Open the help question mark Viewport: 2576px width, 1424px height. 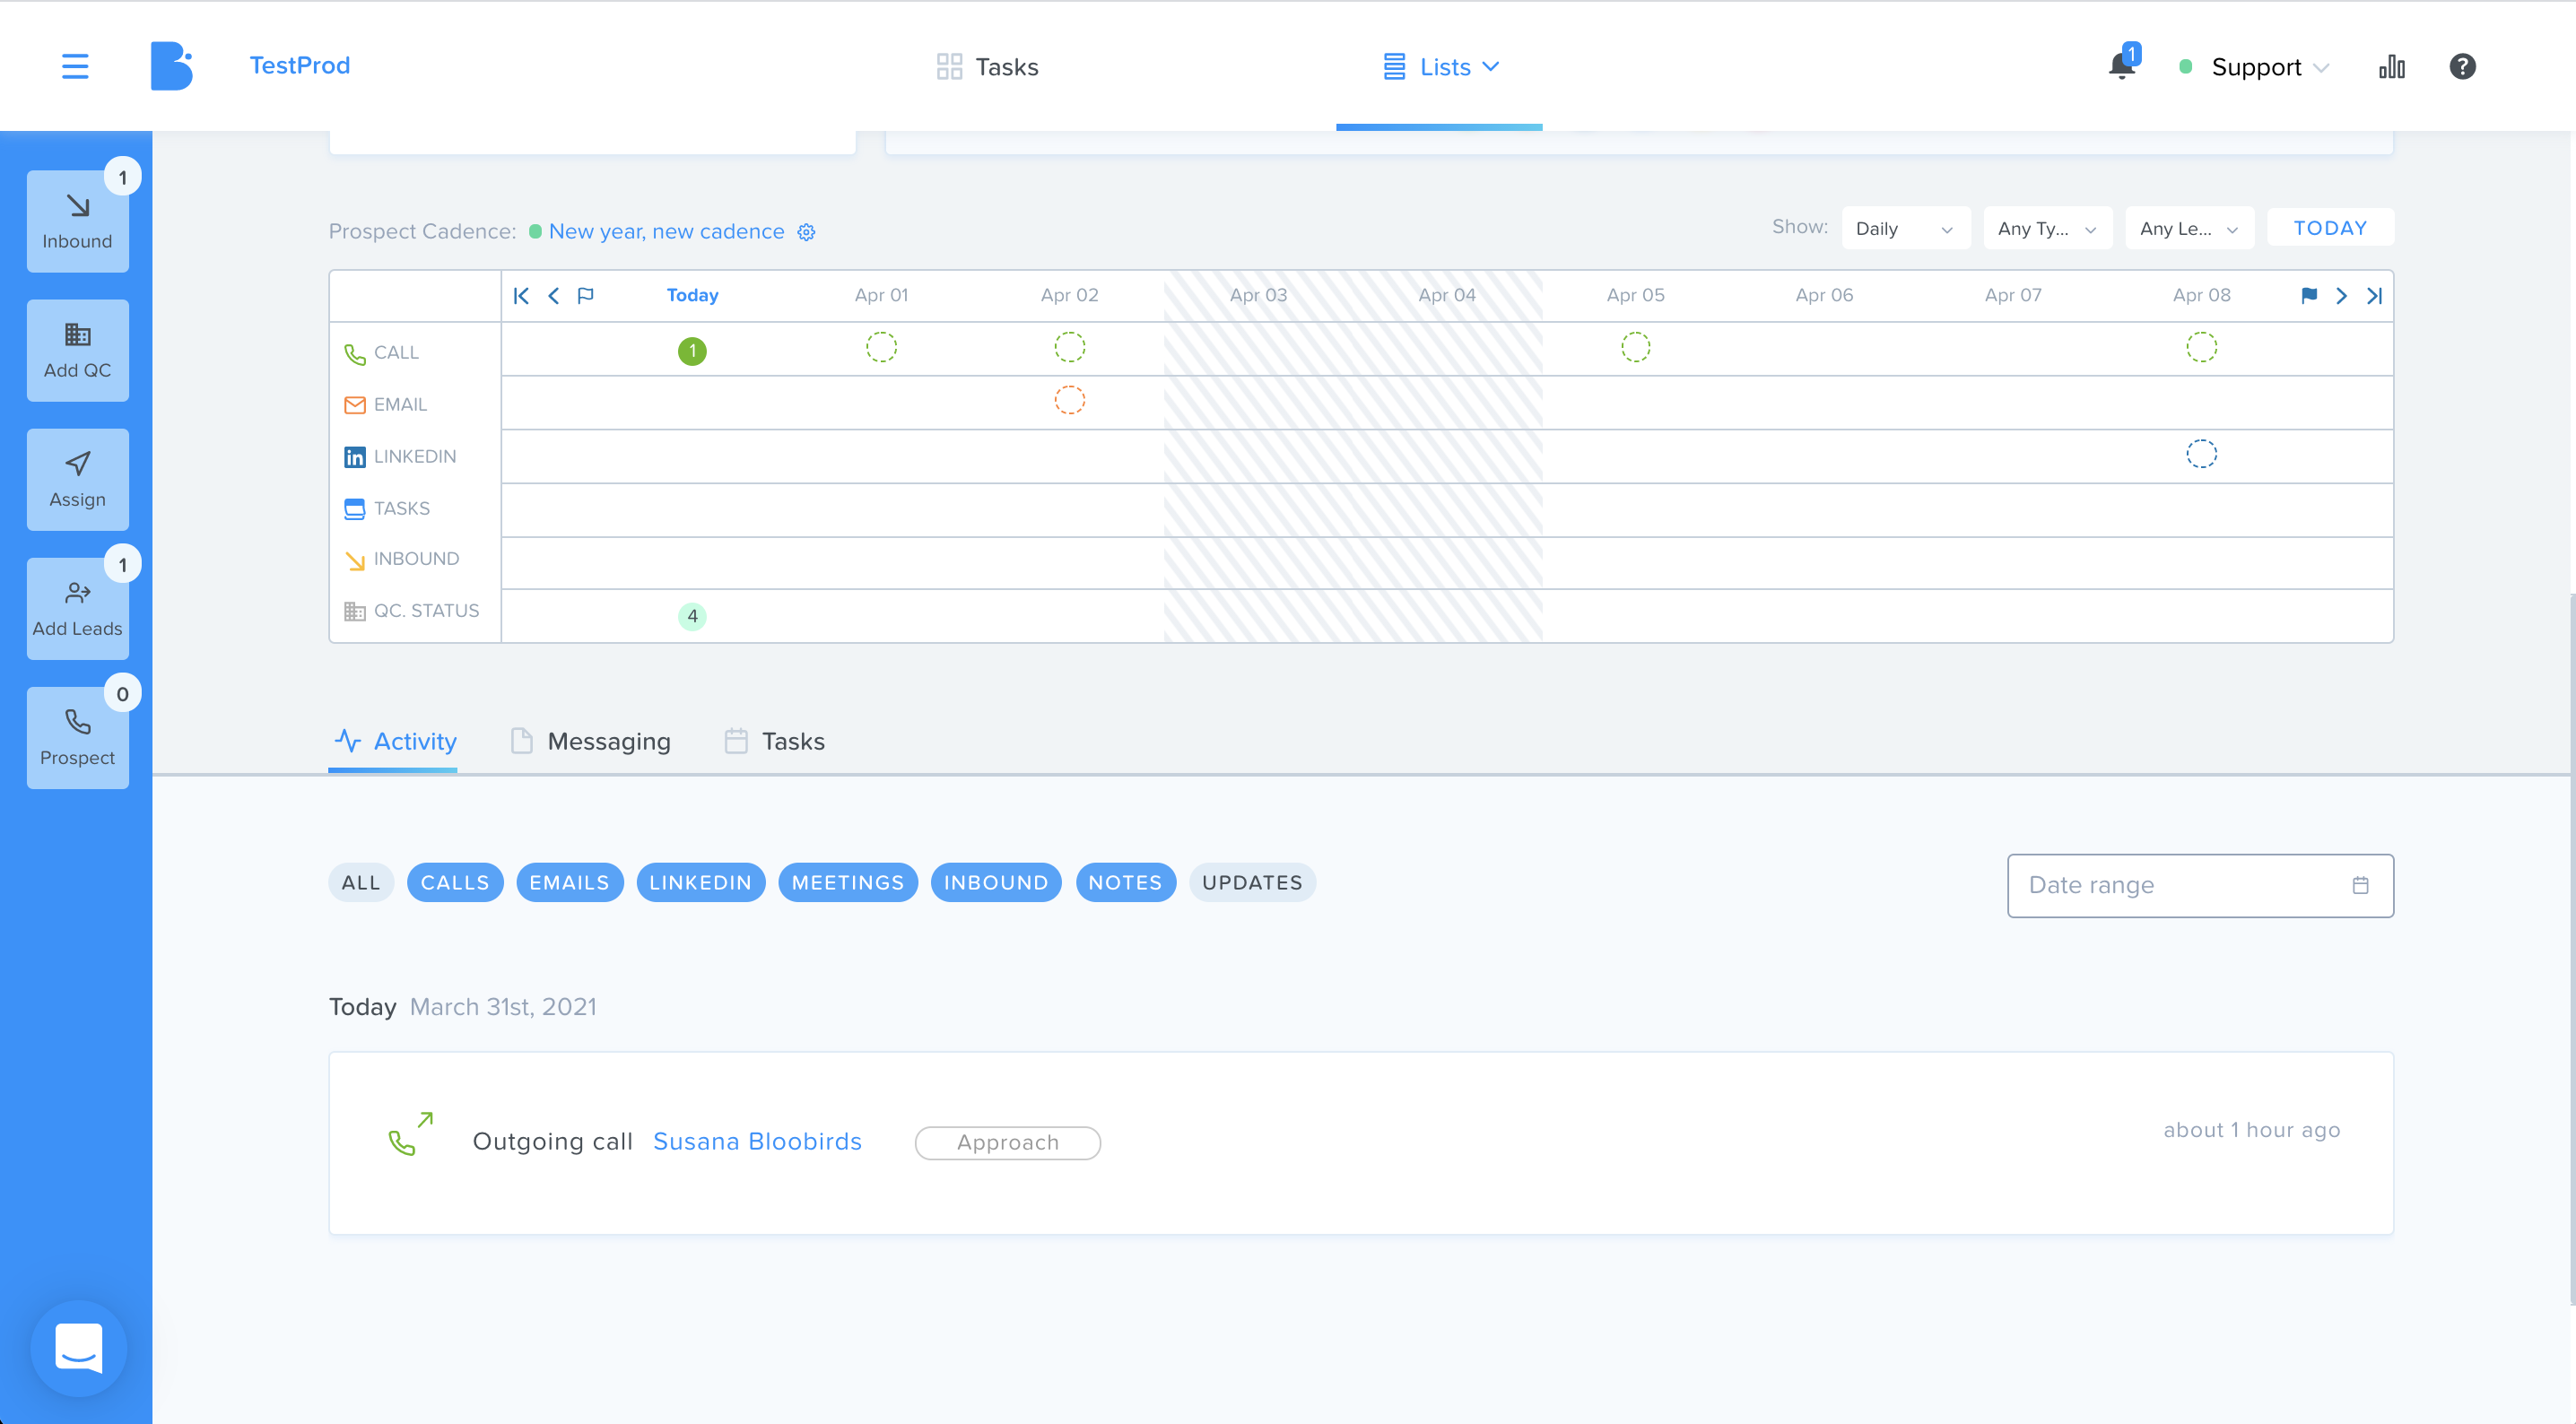[x=2462, y=66]
